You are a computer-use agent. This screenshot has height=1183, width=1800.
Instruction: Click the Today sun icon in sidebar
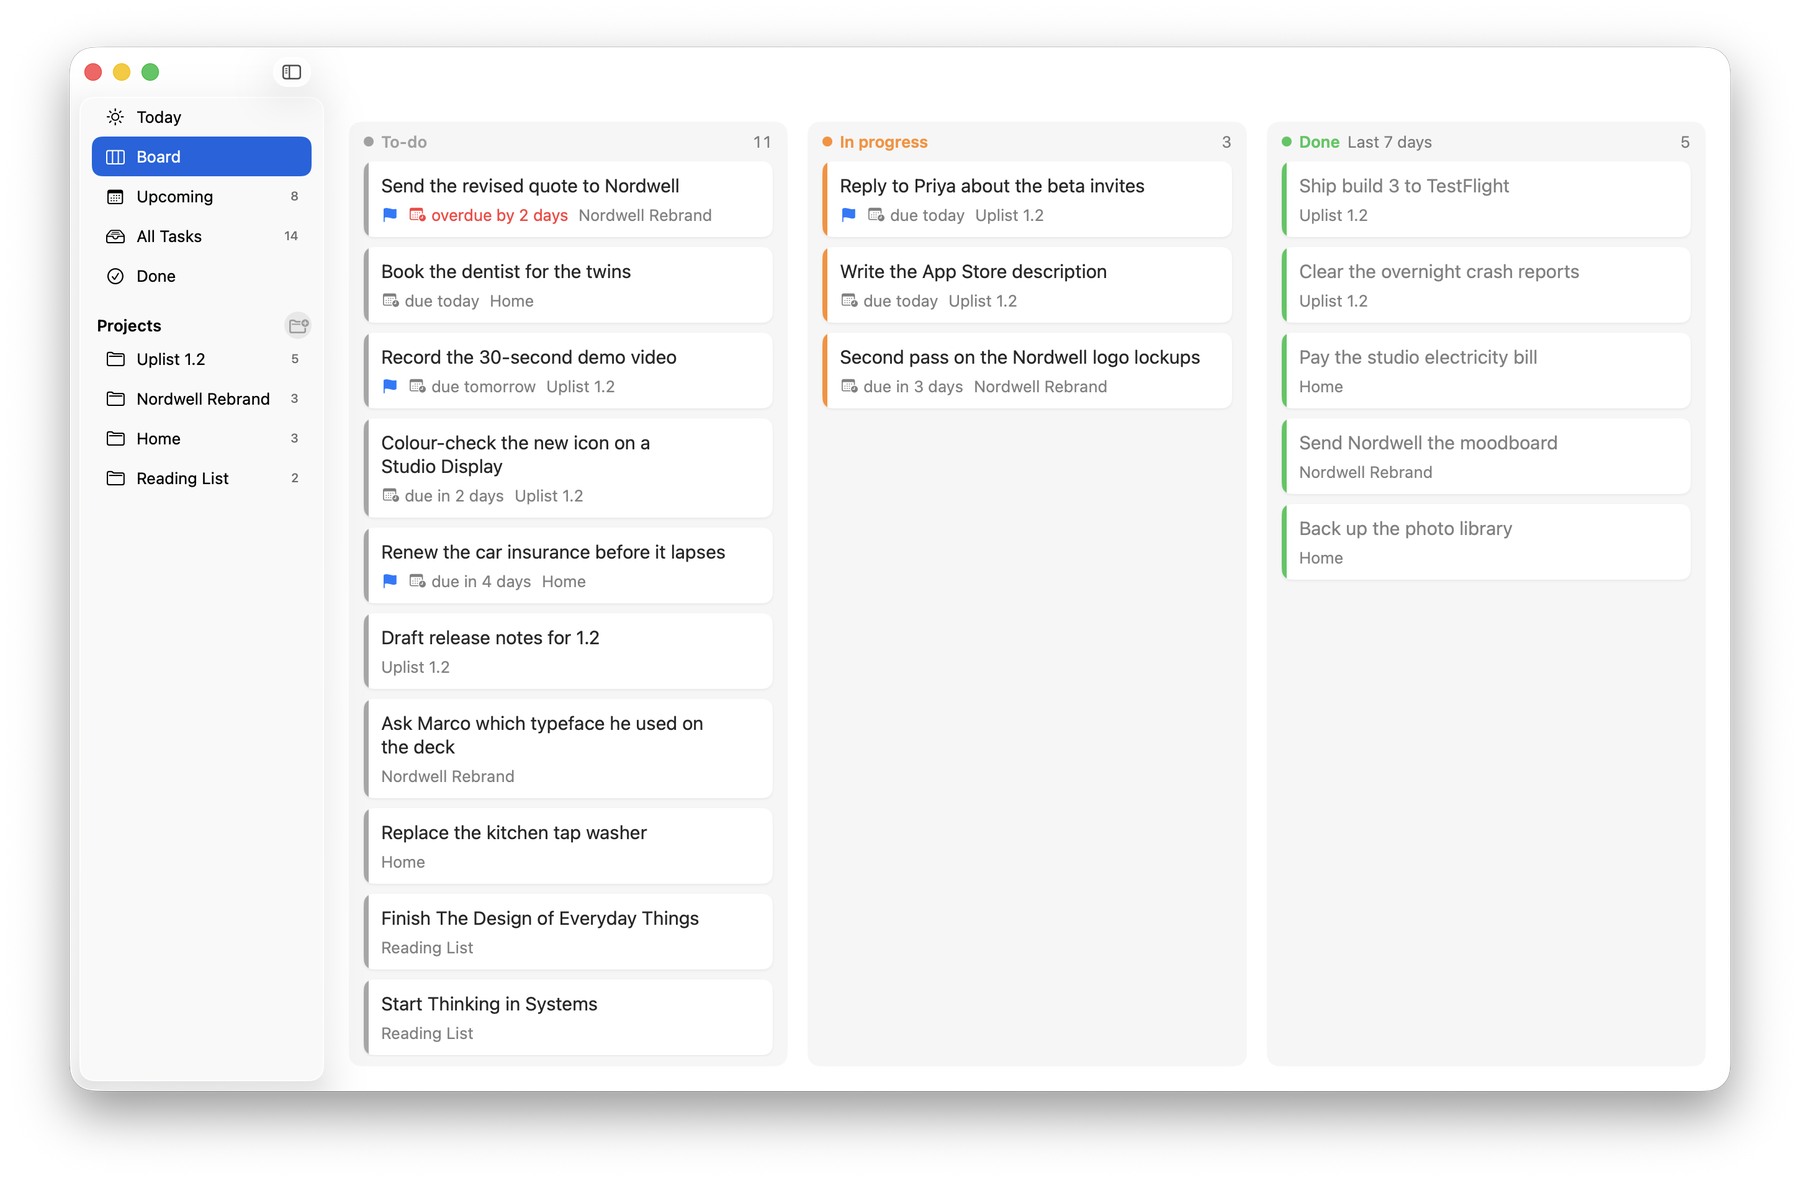pyautogui.click(x=116, y=117)
